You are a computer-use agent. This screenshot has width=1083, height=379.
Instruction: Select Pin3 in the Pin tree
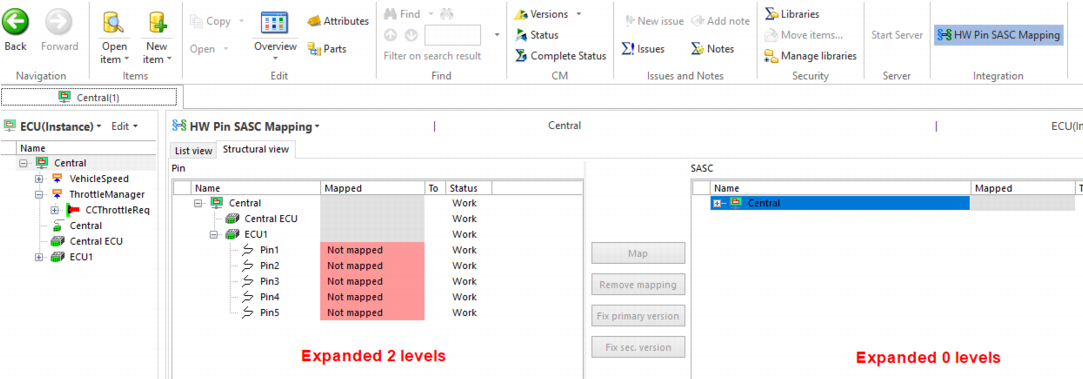pos(269,282)
